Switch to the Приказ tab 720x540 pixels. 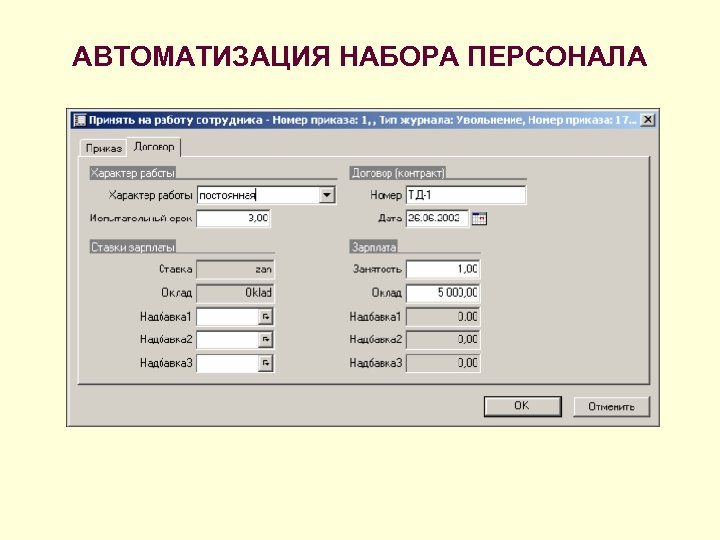click(x=103, y=148)
